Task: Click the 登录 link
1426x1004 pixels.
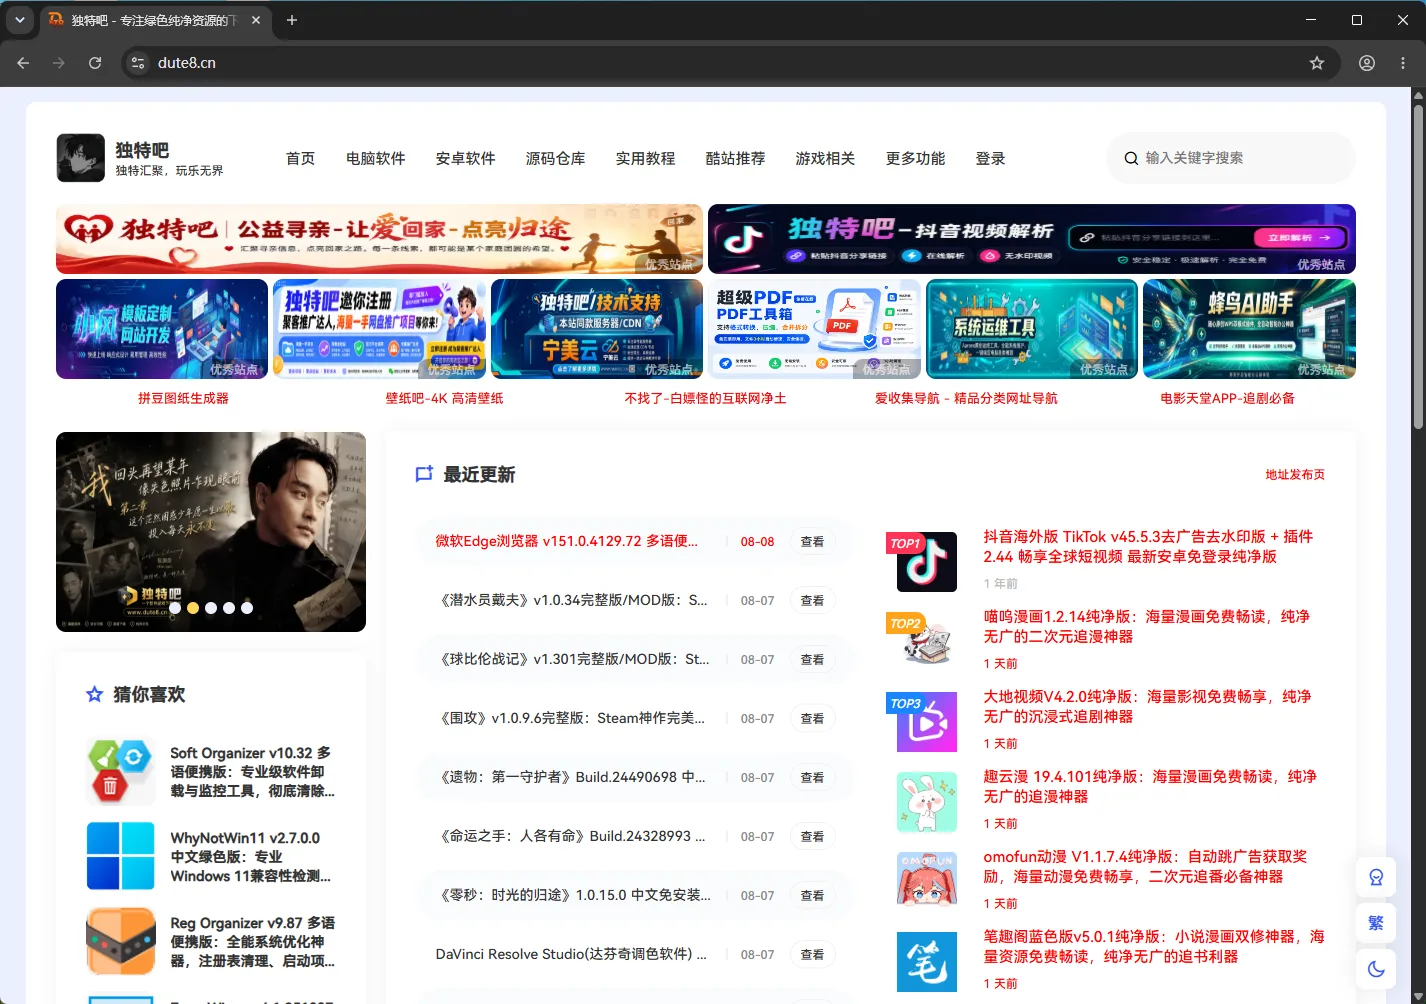Action: tap(990, 159)
